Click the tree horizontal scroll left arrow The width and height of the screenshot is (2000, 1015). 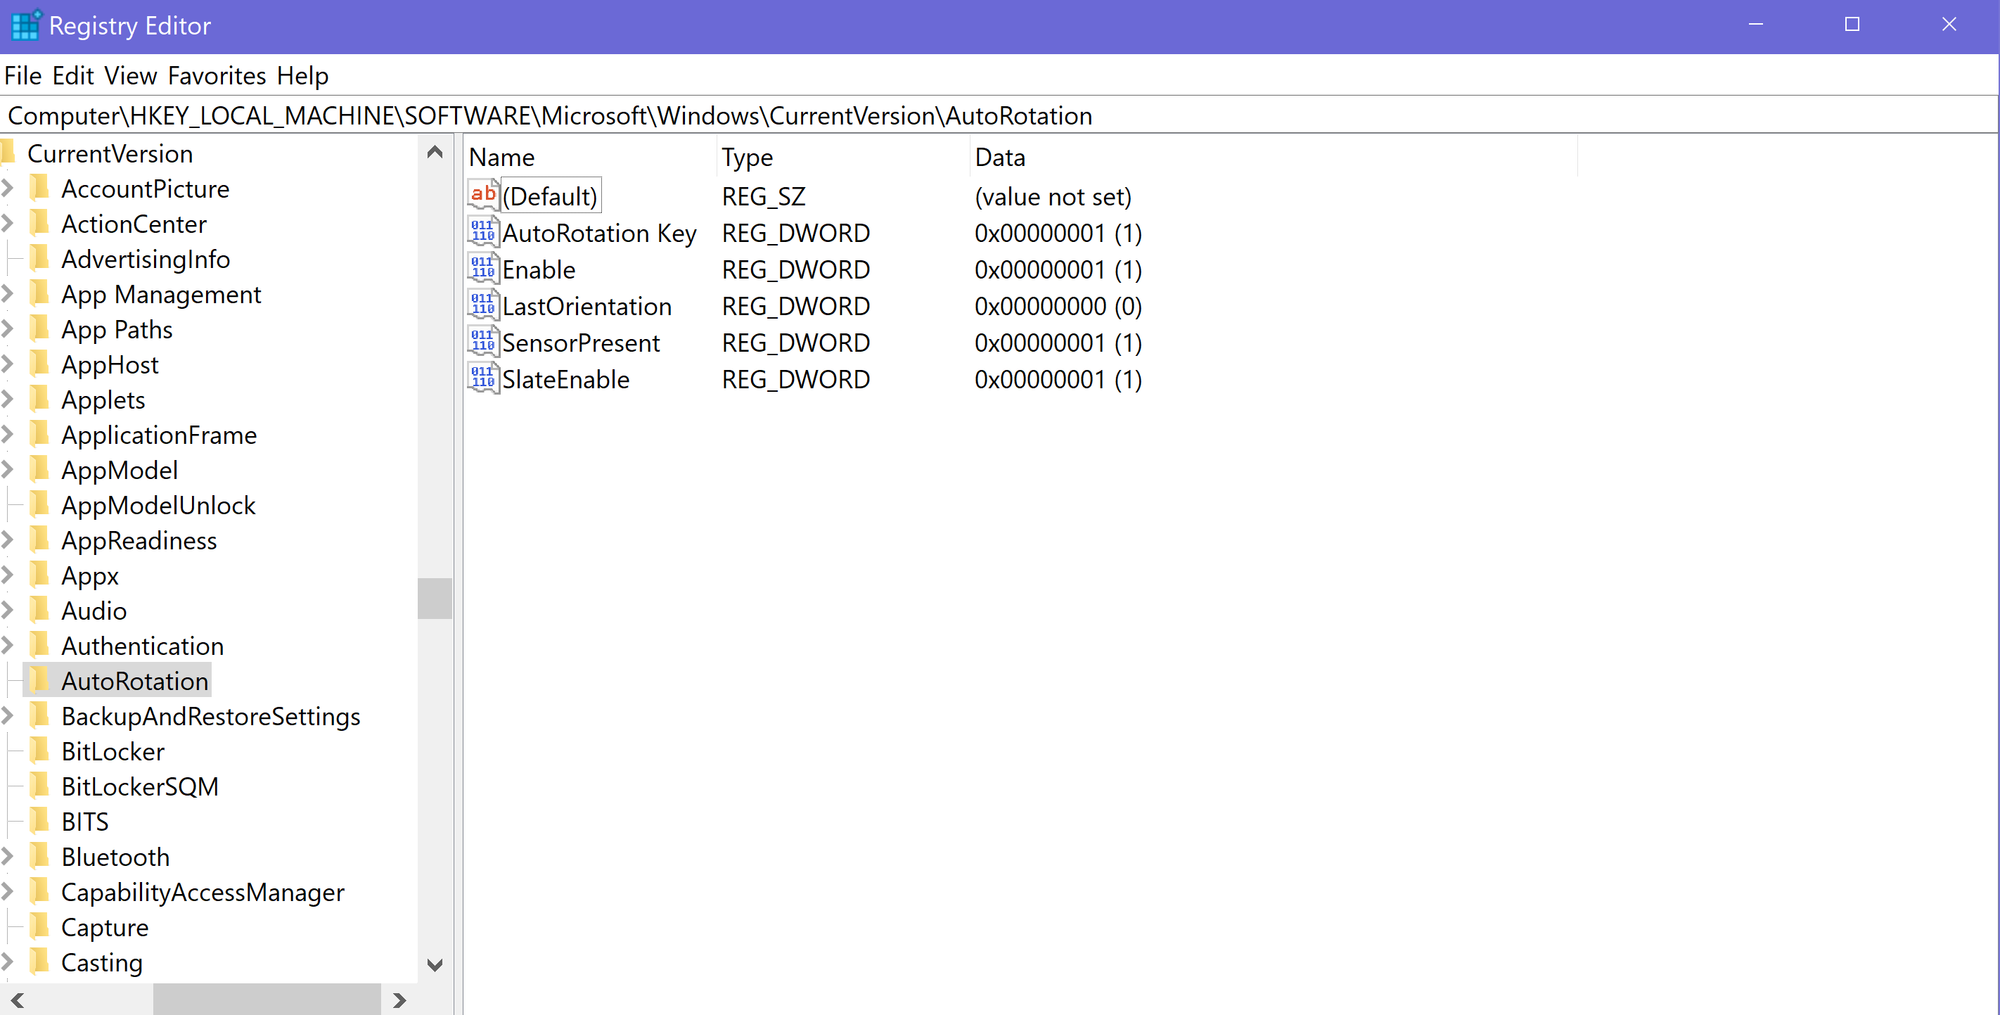(17, 1000)
